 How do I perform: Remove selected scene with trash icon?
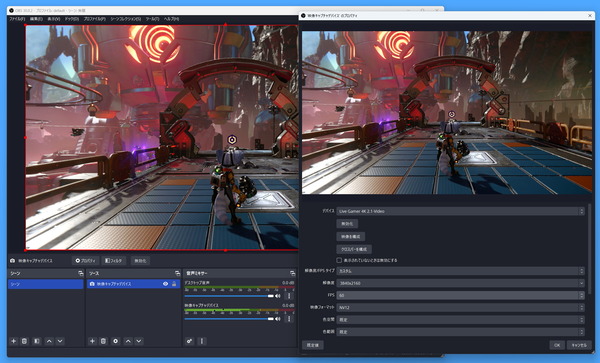[x=24, y=341]
